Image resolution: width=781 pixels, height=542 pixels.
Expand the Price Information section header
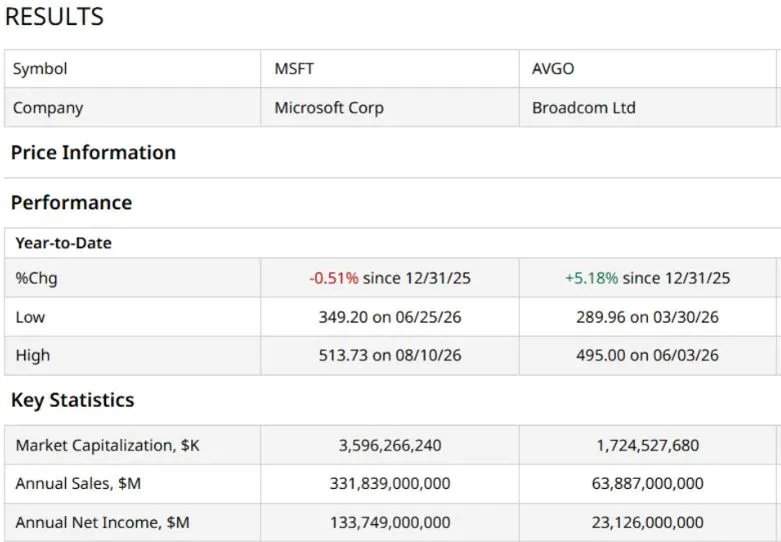click(93, 152)
